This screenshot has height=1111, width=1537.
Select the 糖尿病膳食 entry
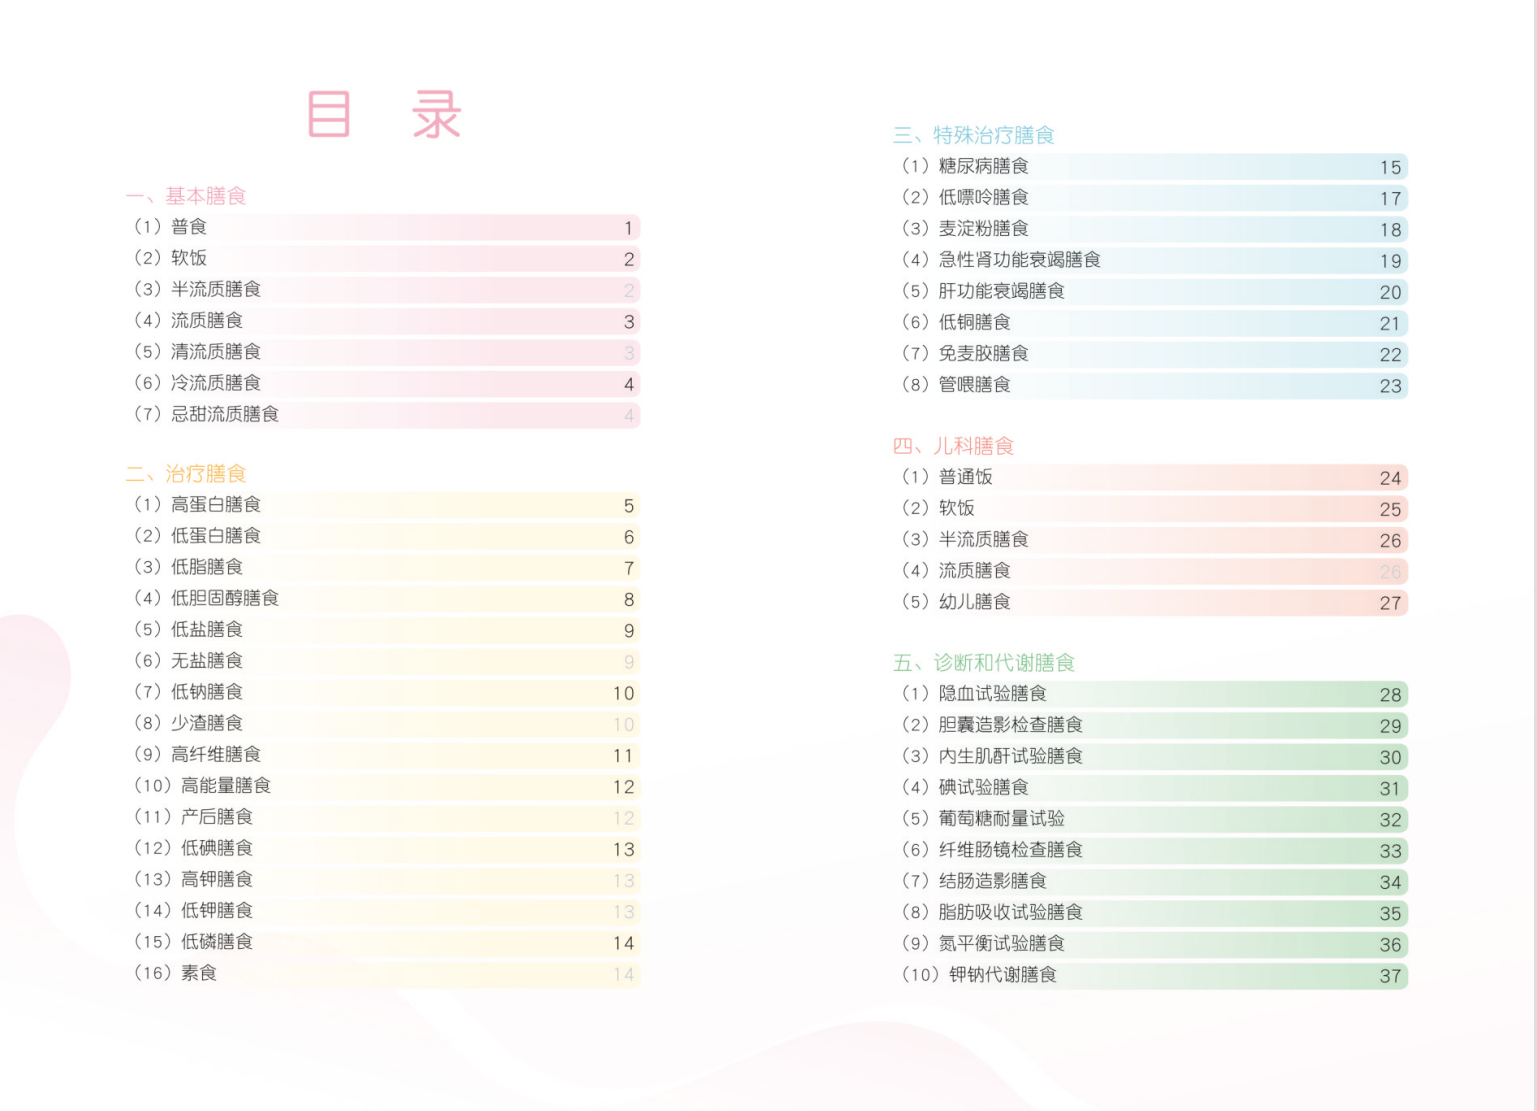983,166
